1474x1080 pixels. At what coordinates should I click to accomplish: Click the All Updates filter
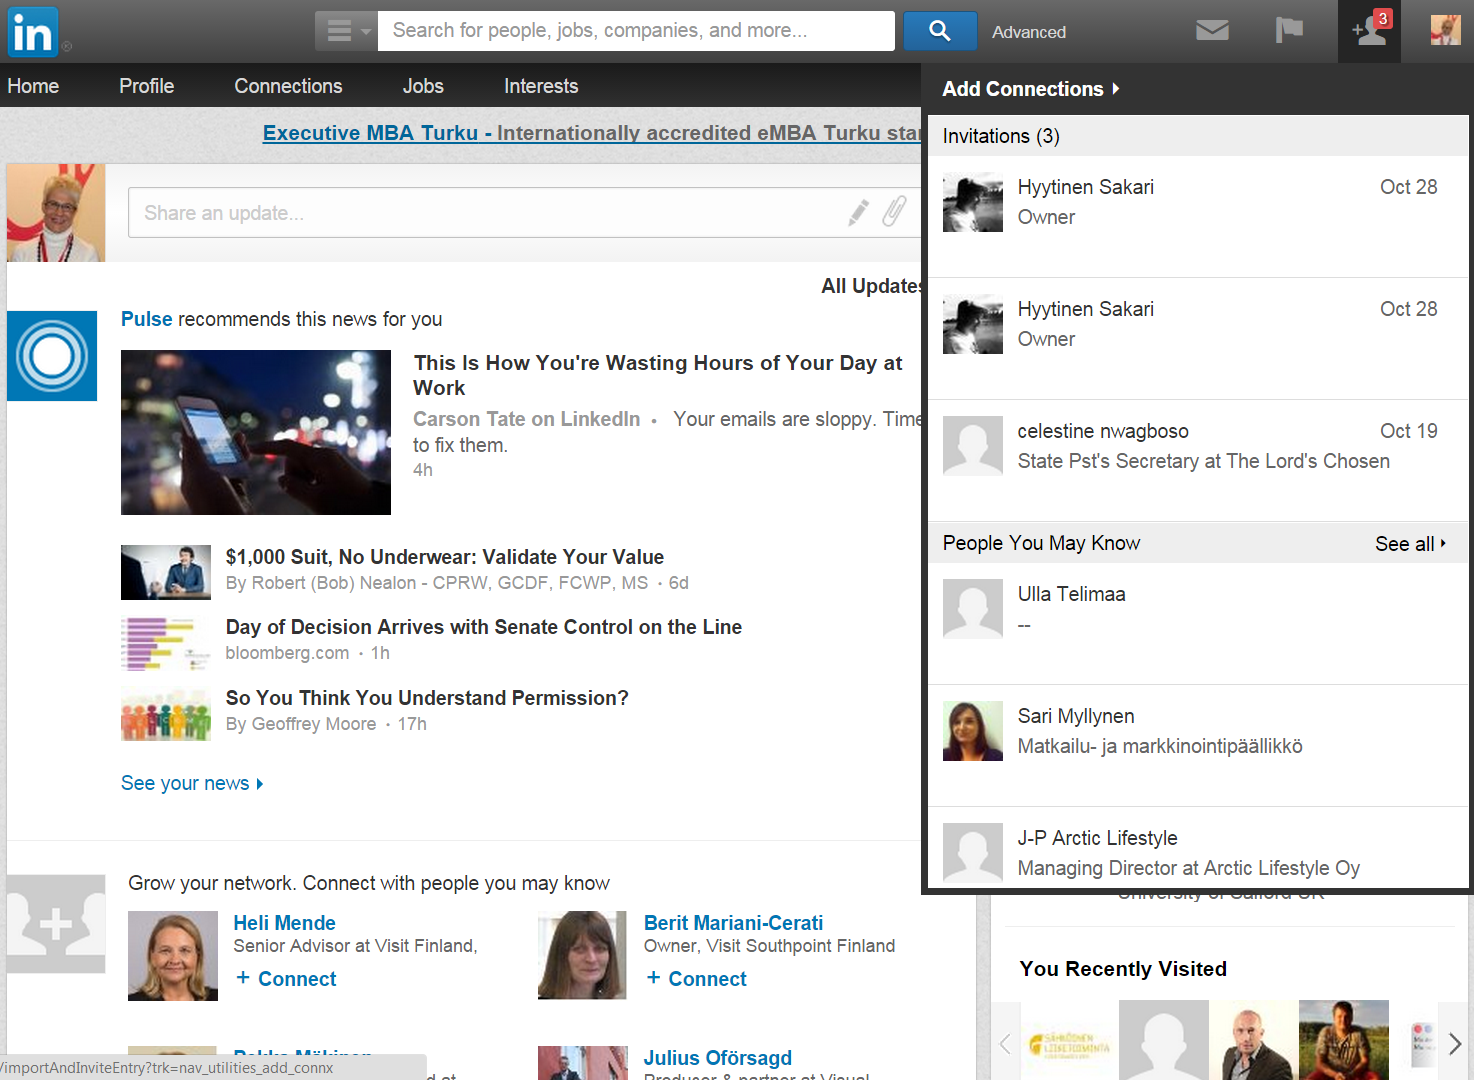[871, 286]
